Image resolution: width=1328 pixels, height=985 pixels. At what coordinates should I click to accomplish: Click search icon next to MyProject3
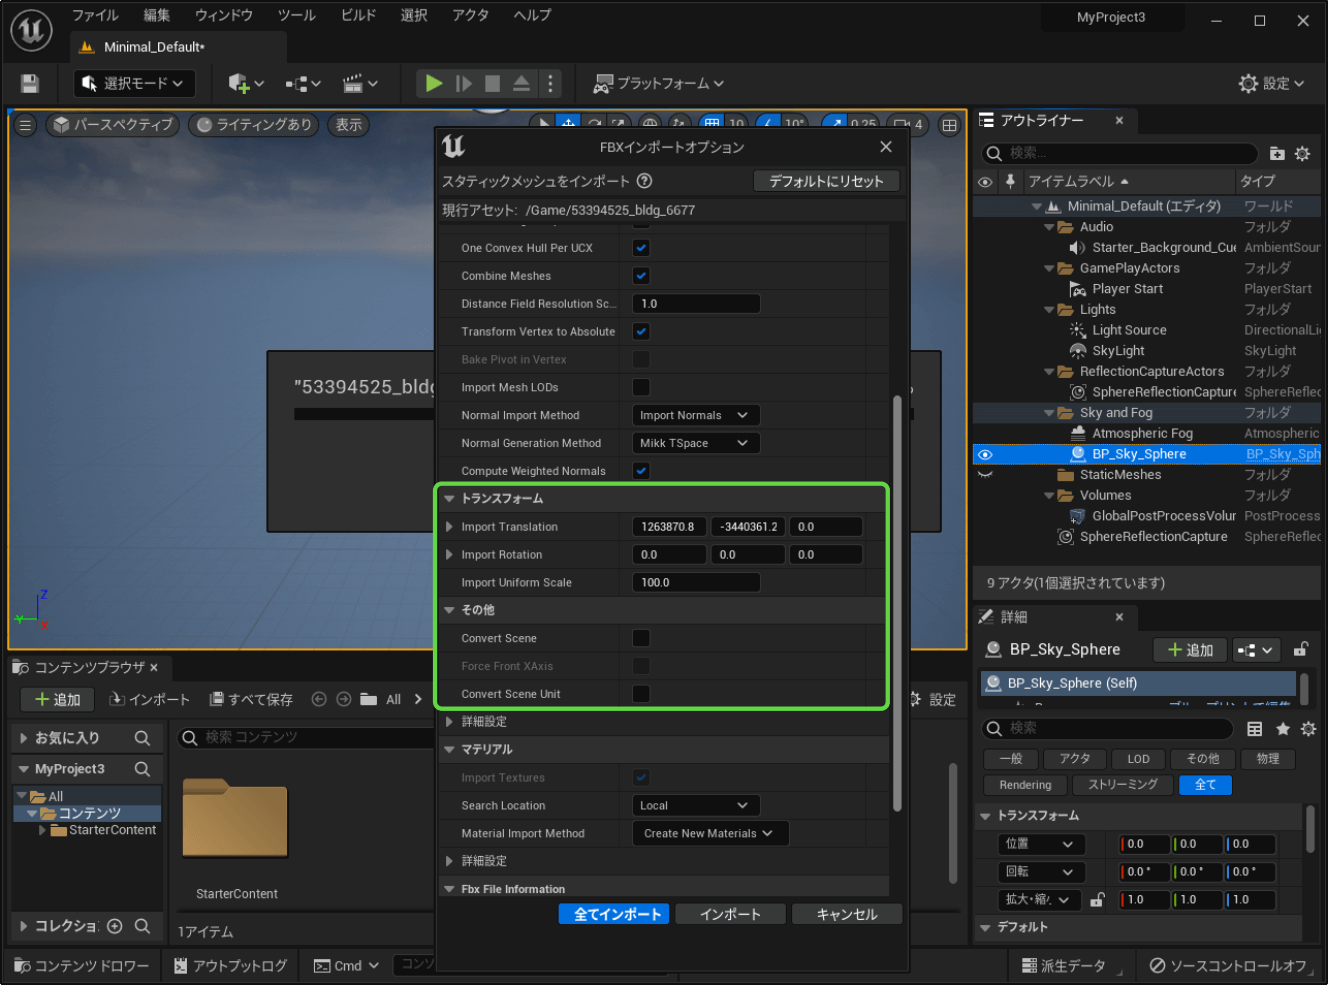pos(142,769)
